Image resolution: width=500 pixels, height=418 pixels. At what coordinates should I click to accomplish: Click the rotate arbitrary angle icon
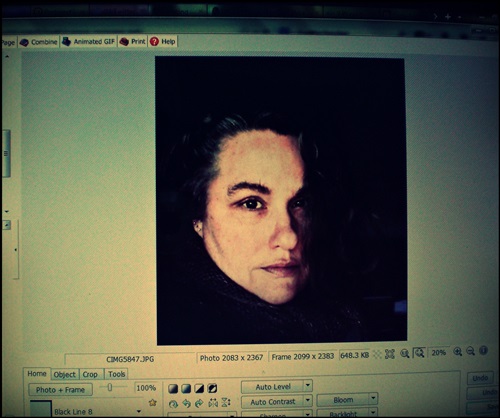tap(173, 404)
